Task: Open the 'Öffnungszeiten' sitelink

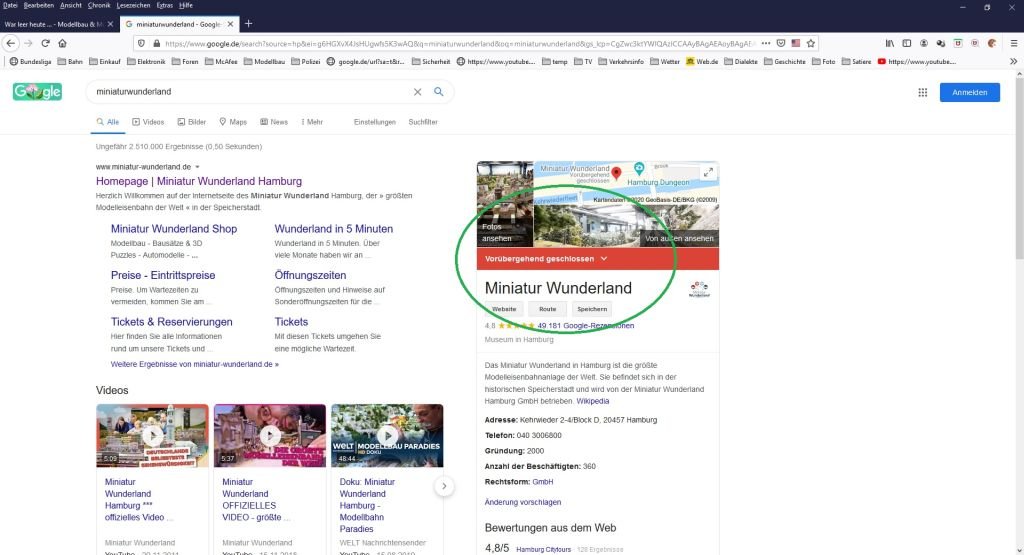Action: (310, 275)
